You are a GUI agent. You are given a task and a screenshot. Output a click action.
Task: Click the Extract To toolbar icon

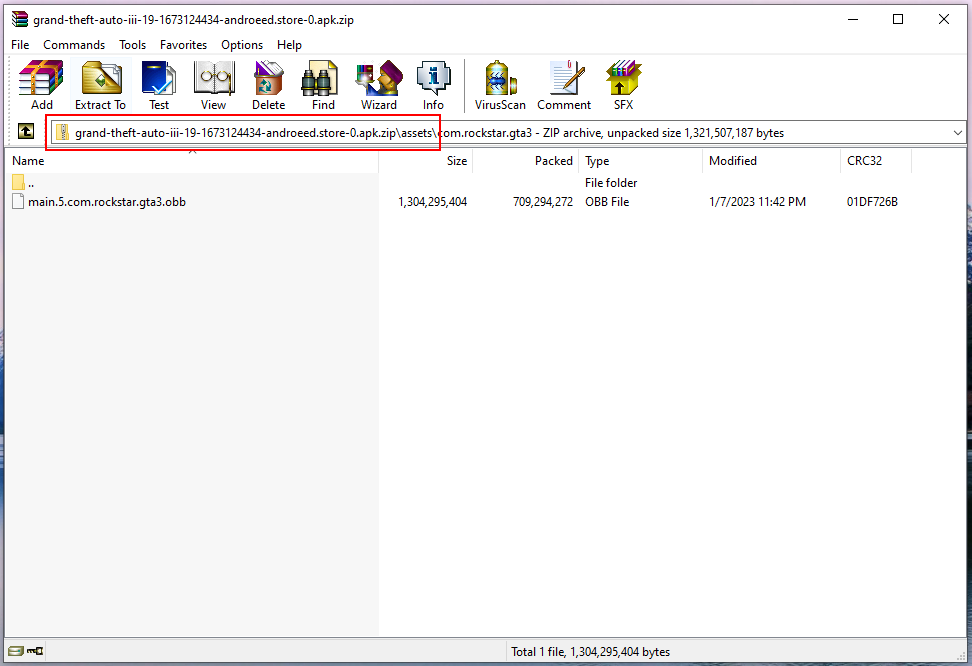click(100, 86)
